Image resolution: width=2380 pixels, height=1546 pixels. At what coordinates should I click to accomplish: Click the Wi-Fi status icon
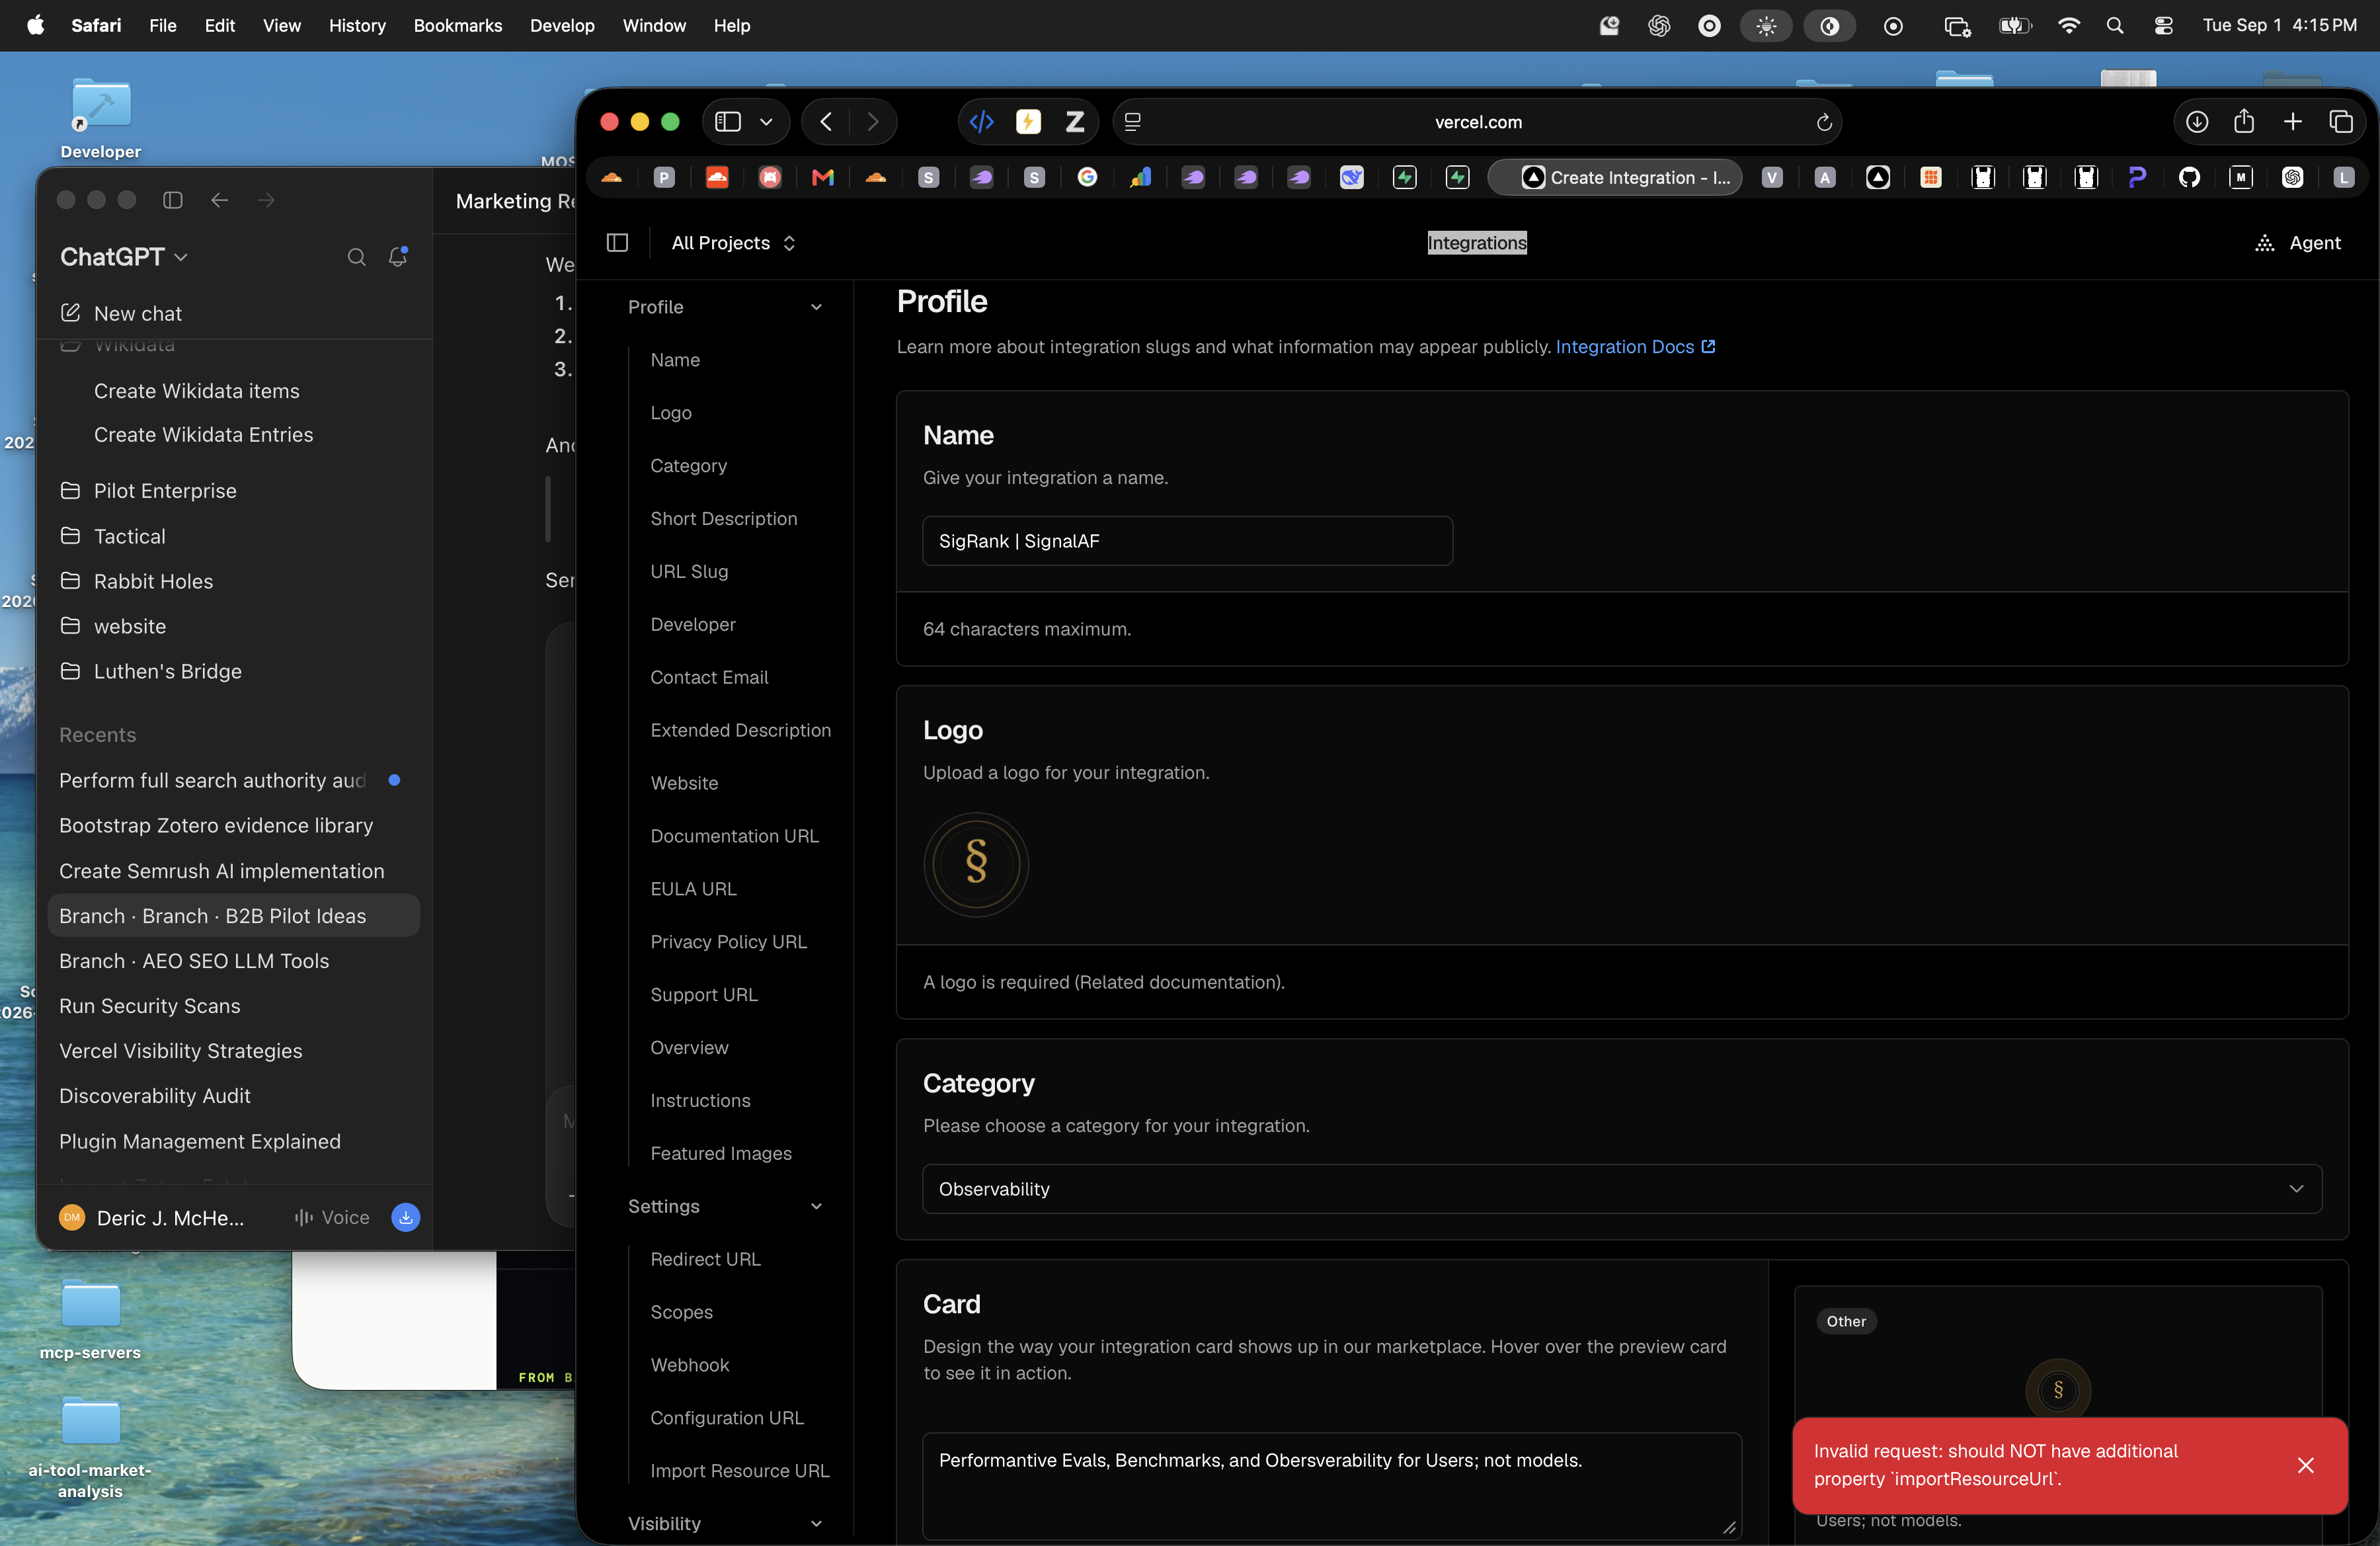2068,26
